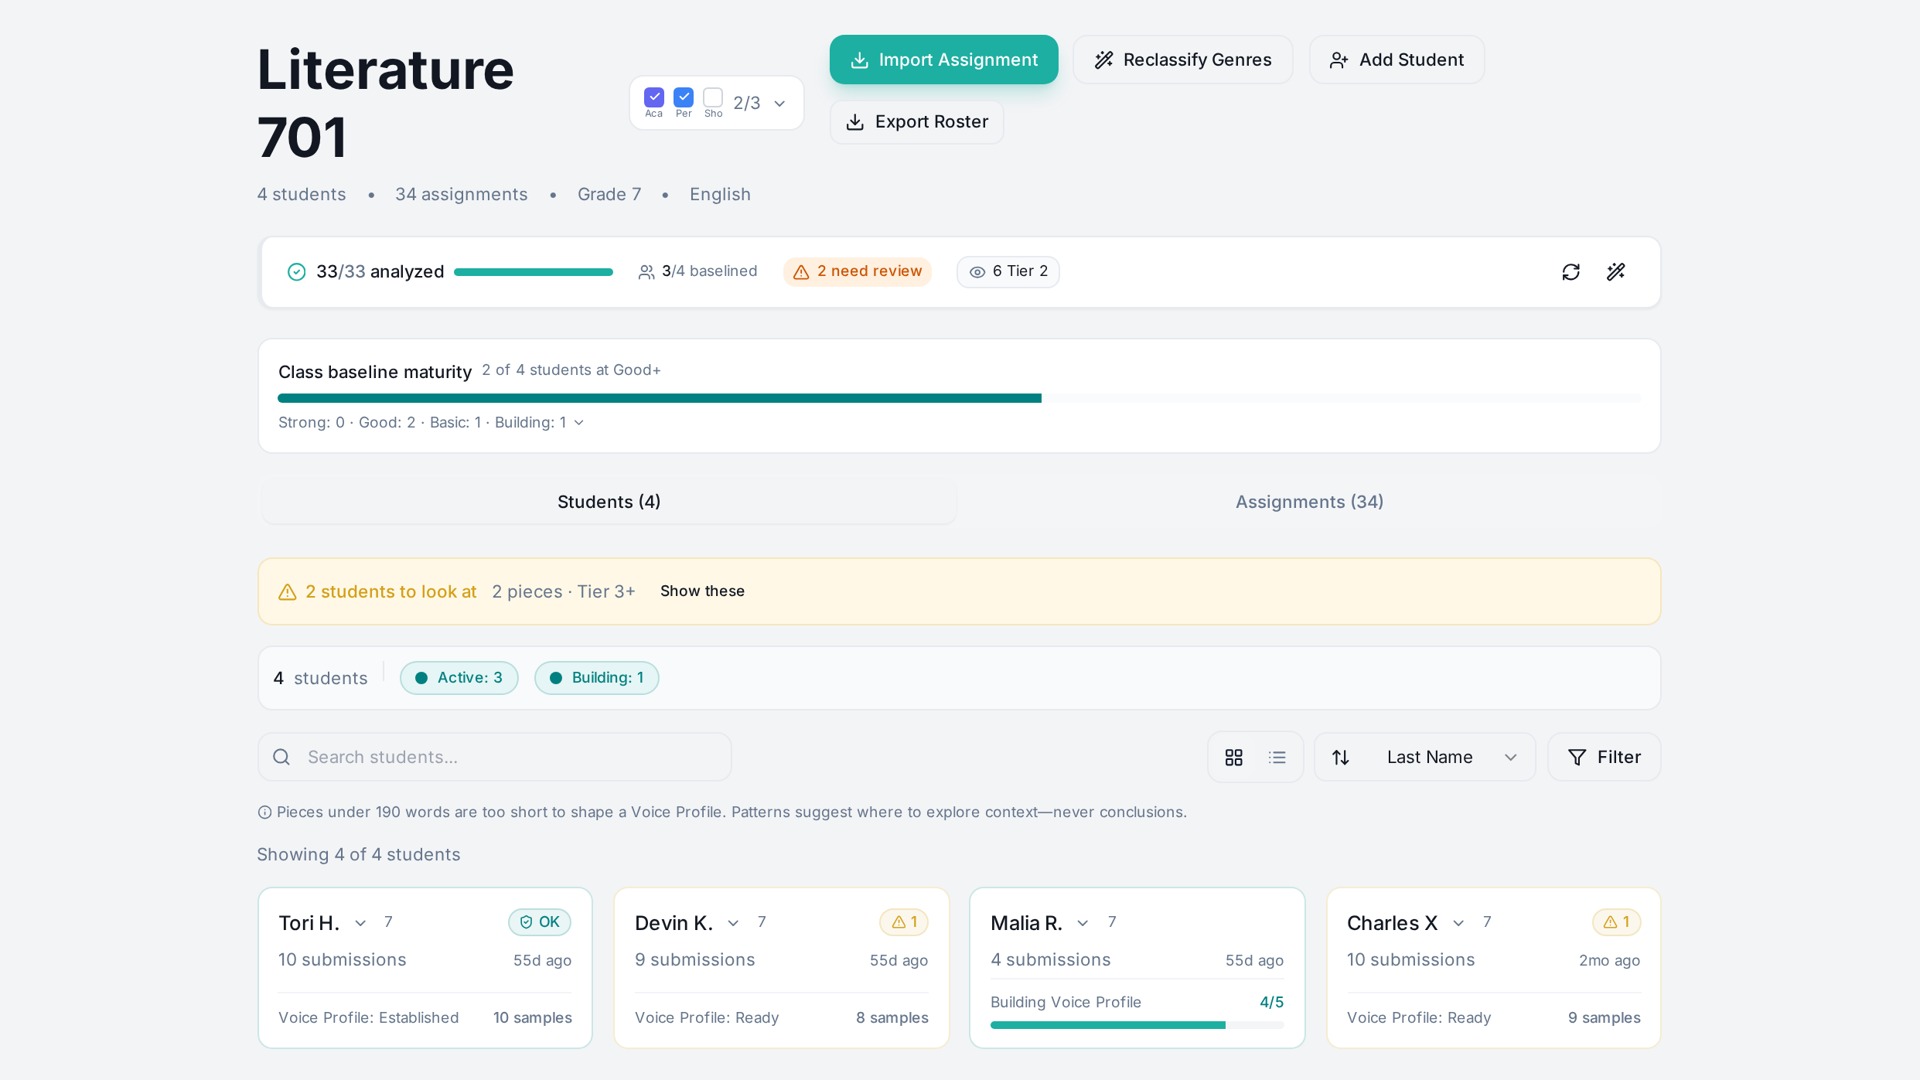Viewport: 1920px width, 1080px height.
Task: Expand the Malia R. name chevron
Action: (1082, 923)
